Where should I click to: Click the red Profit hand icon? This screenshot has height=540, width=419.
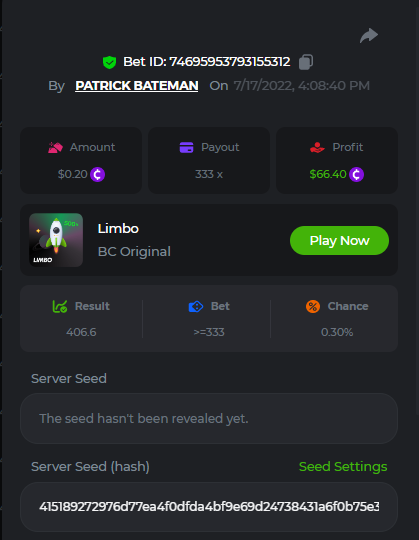[317, 147]
